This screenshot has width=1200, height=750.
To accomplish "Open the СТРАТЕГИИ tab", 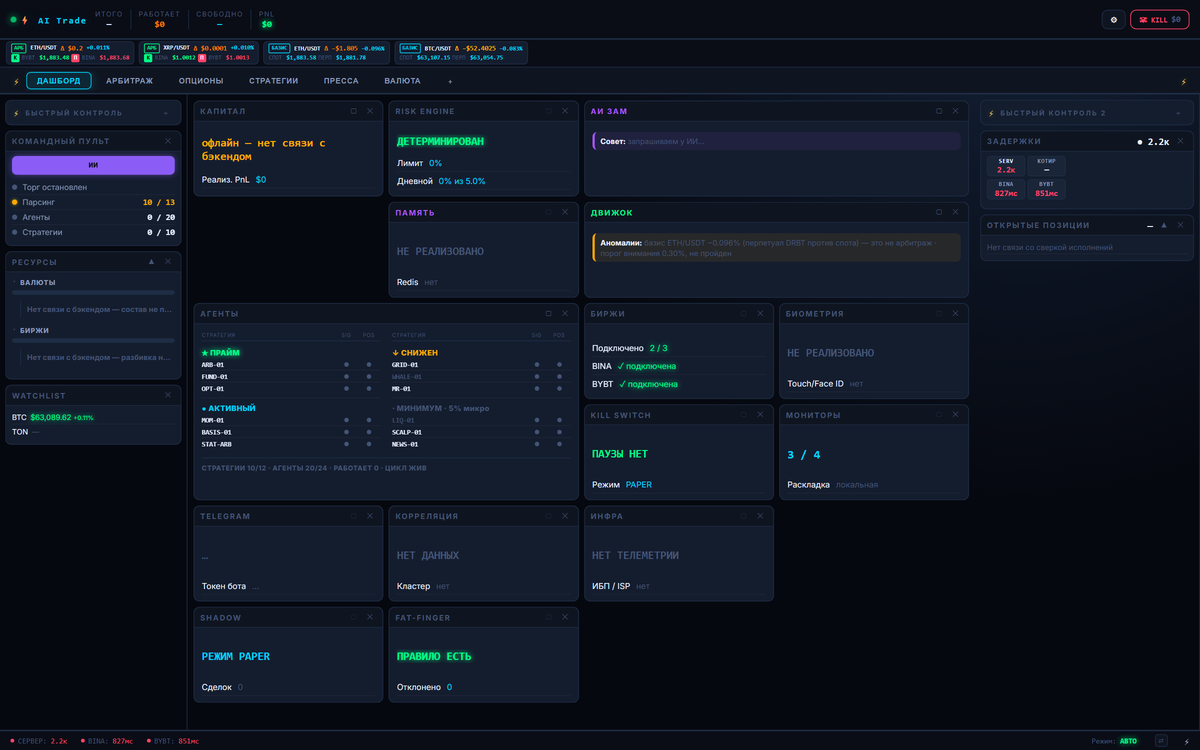I will click(x=274, y=81).
